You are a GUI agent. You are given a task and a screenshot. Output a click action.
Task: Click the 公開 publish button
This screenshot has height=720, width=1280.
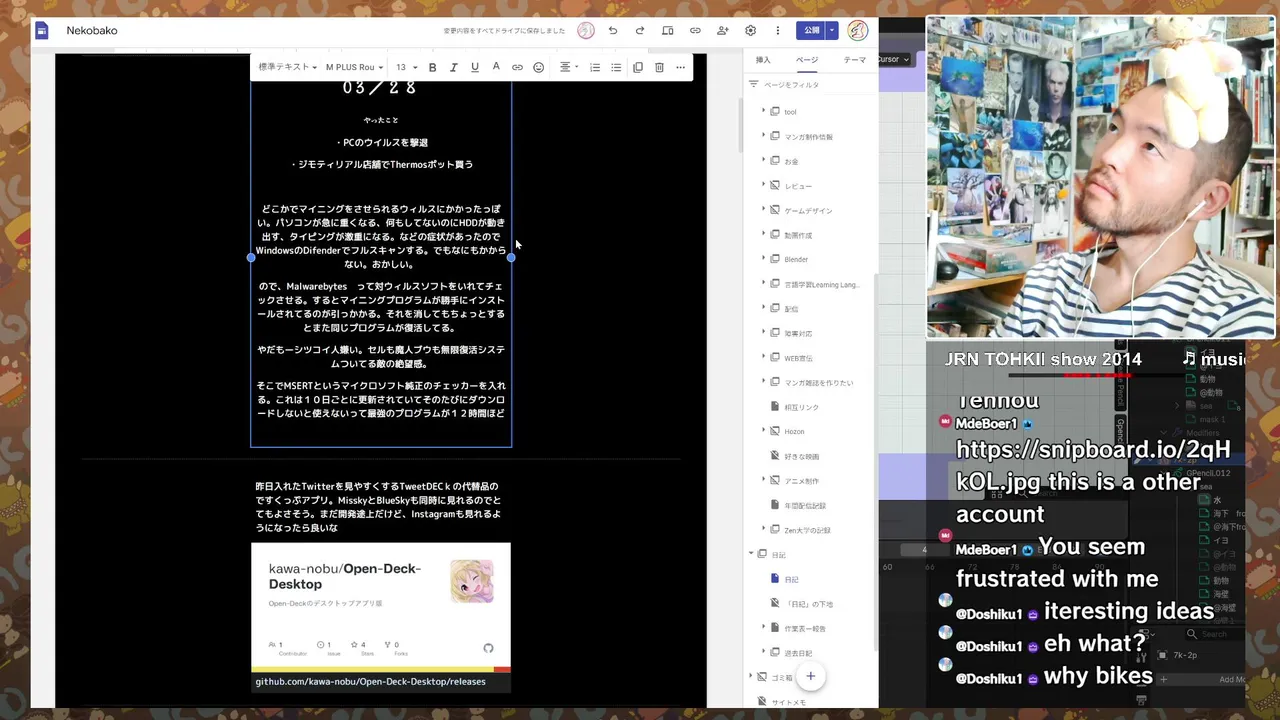click(x=811, y=30)
